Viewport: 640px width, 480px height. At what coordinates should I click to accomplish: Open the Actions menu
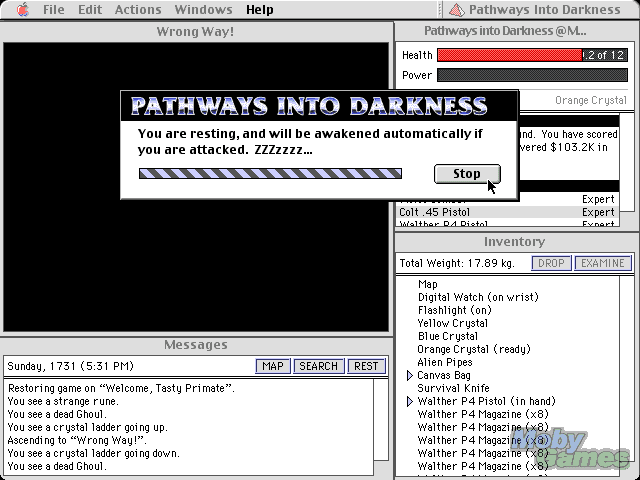coord(138,9)
